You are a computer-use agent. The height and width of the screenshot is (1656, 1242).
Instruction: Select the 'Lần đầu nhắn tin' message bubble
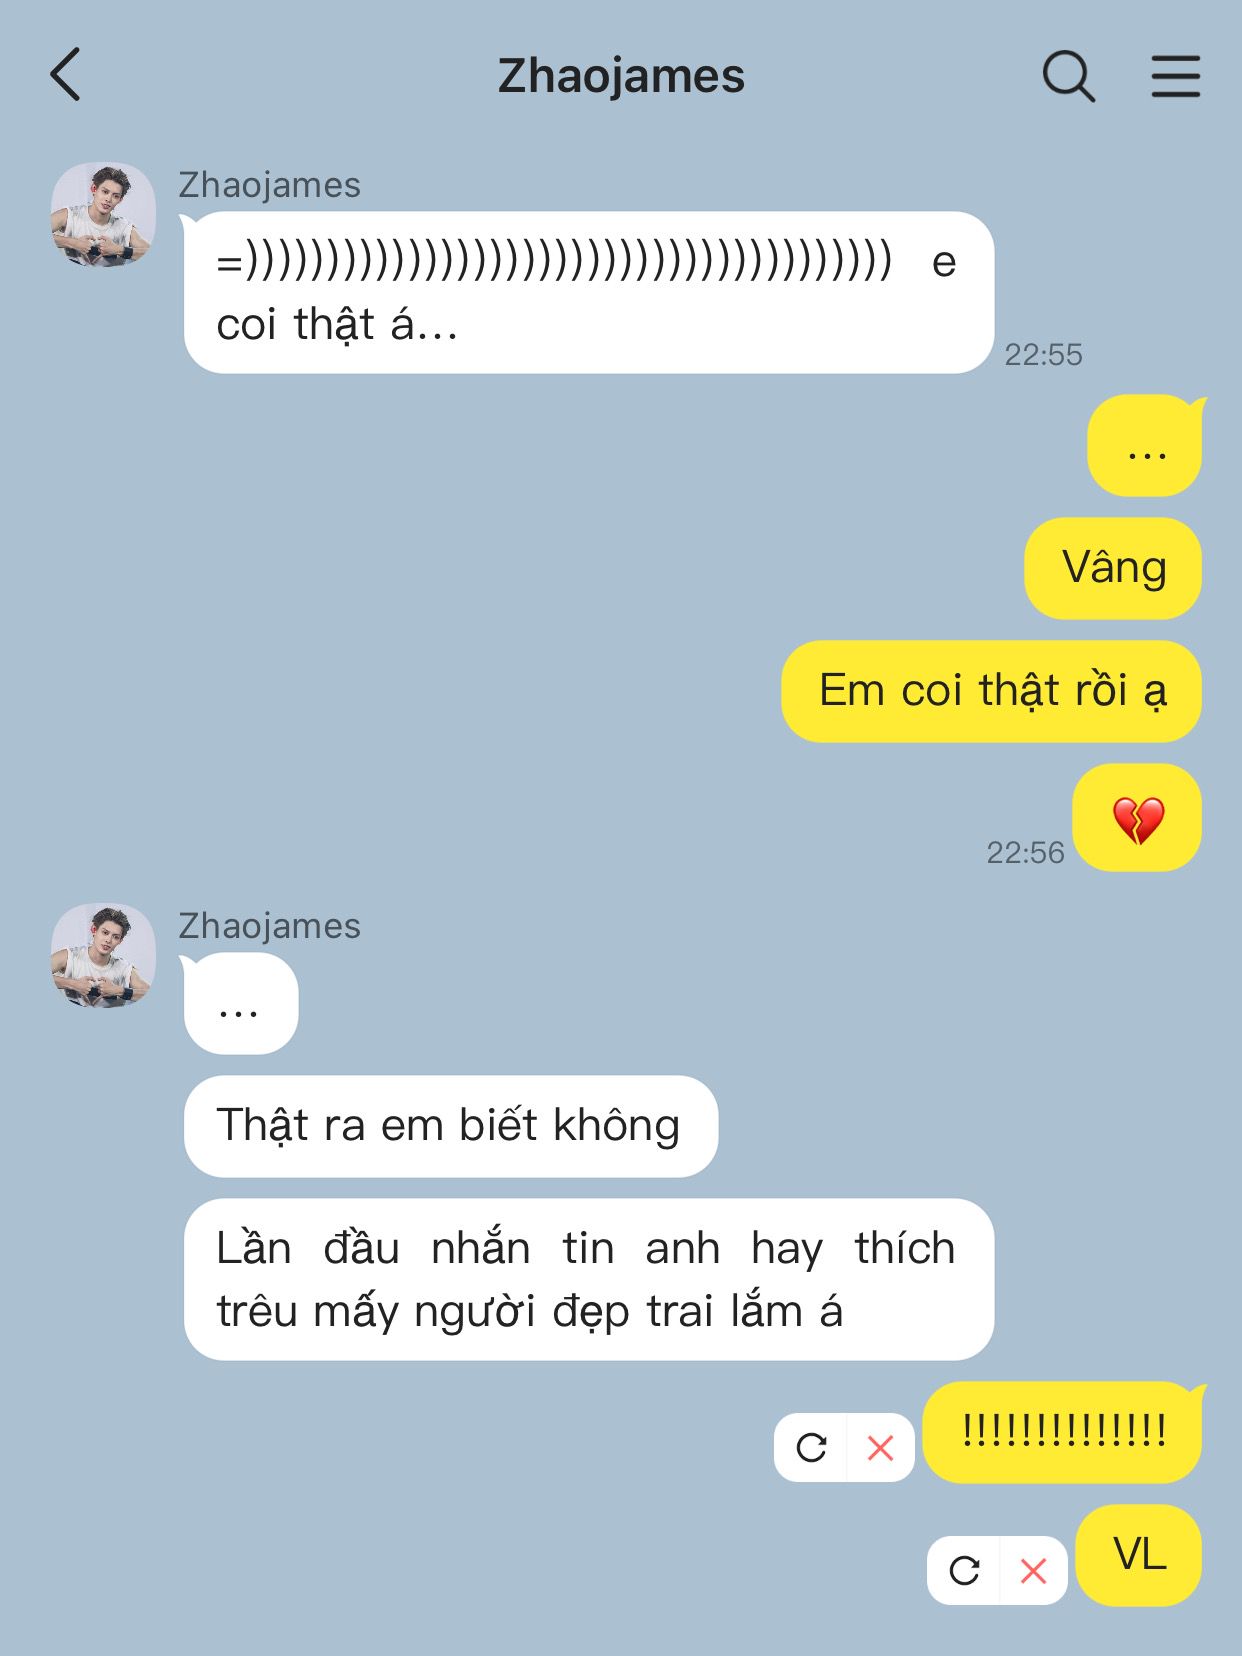pyautogui.click(x=588, y=1279)
